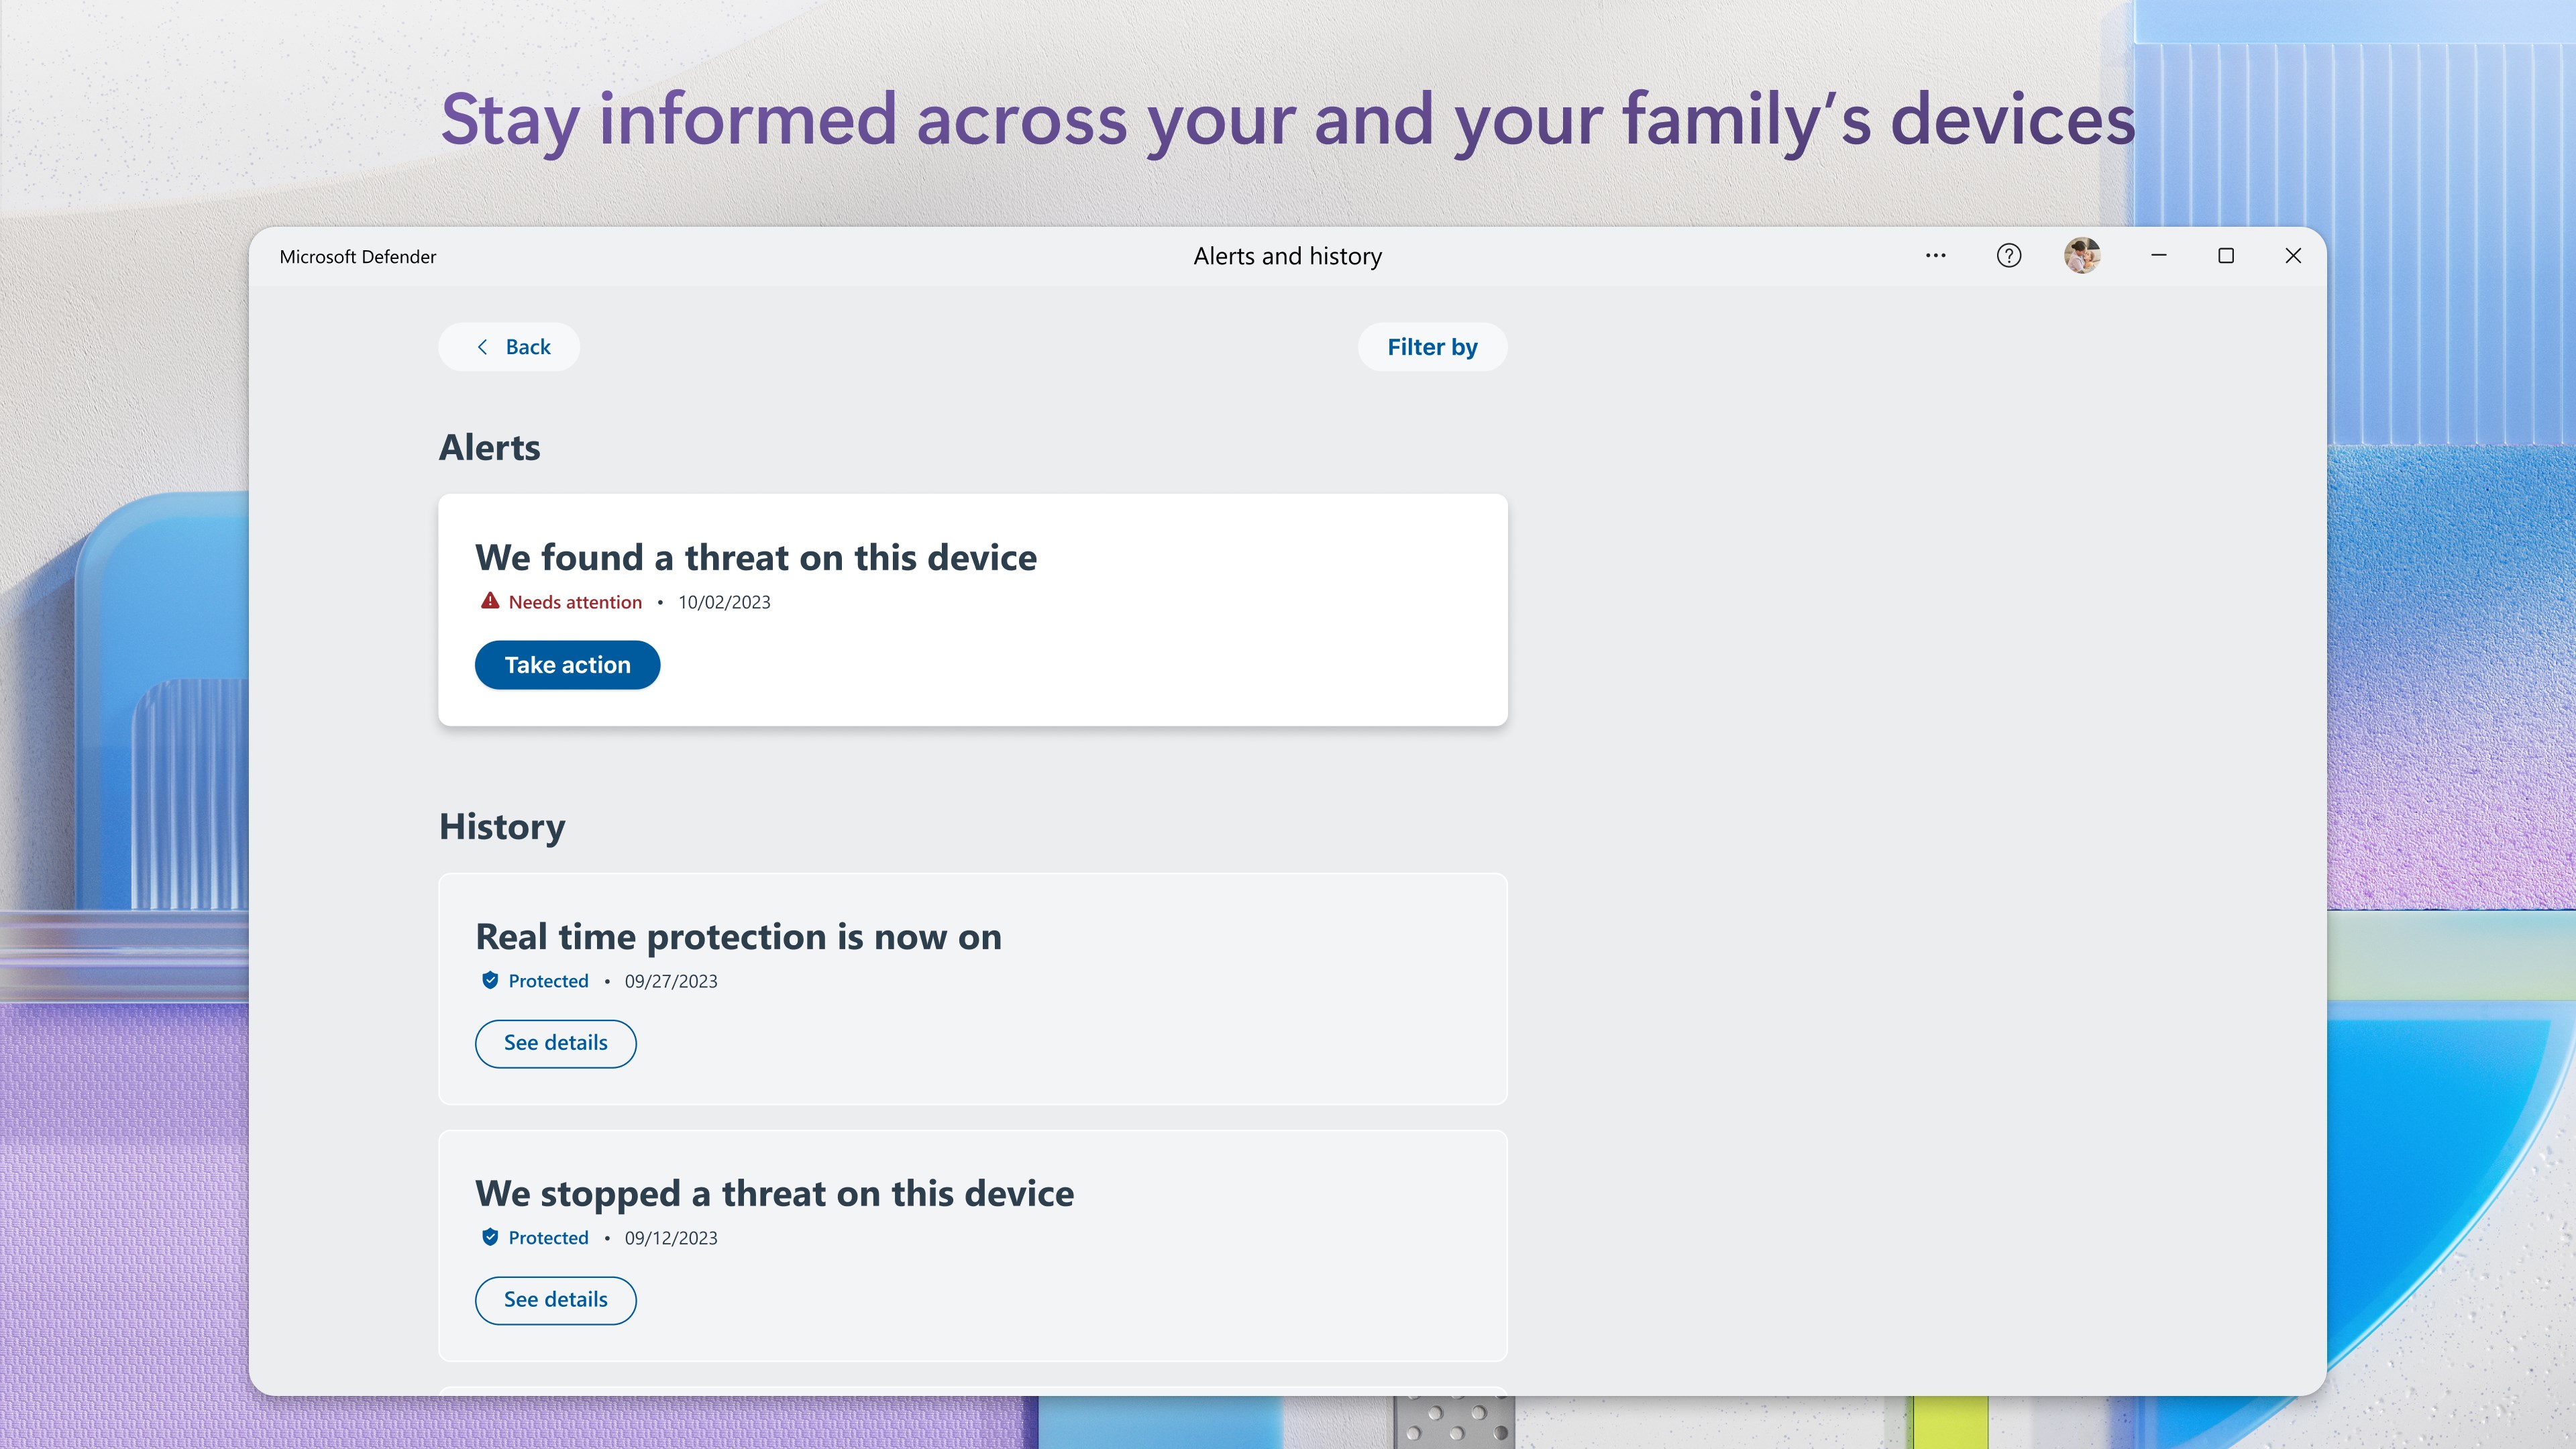Open the Filter by options
2576x1449 pixels.
1432,346
